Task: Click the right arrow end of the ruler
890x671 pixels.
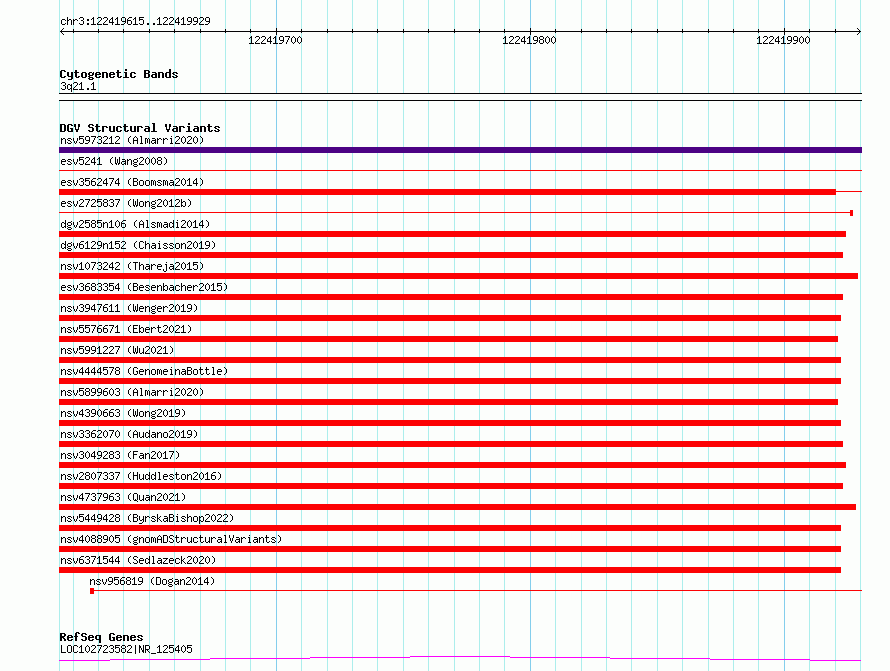Action: click(858, 32)
